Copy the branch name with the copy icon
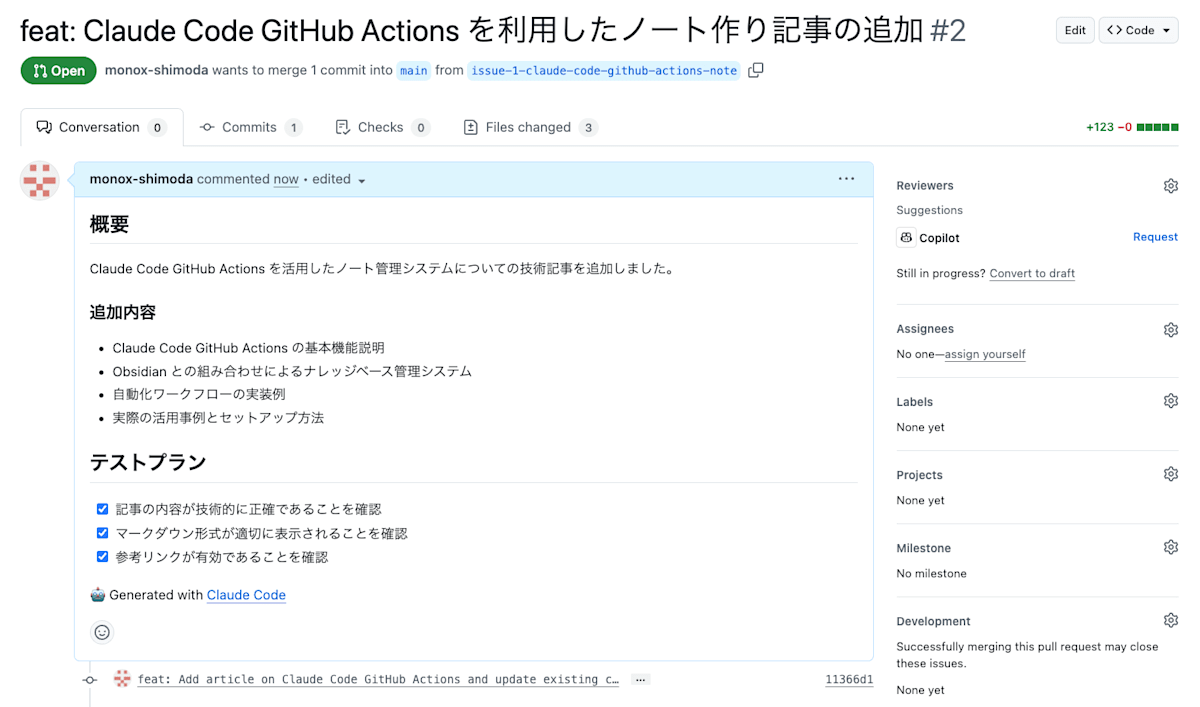1200x707 pixels. [756, 70]
